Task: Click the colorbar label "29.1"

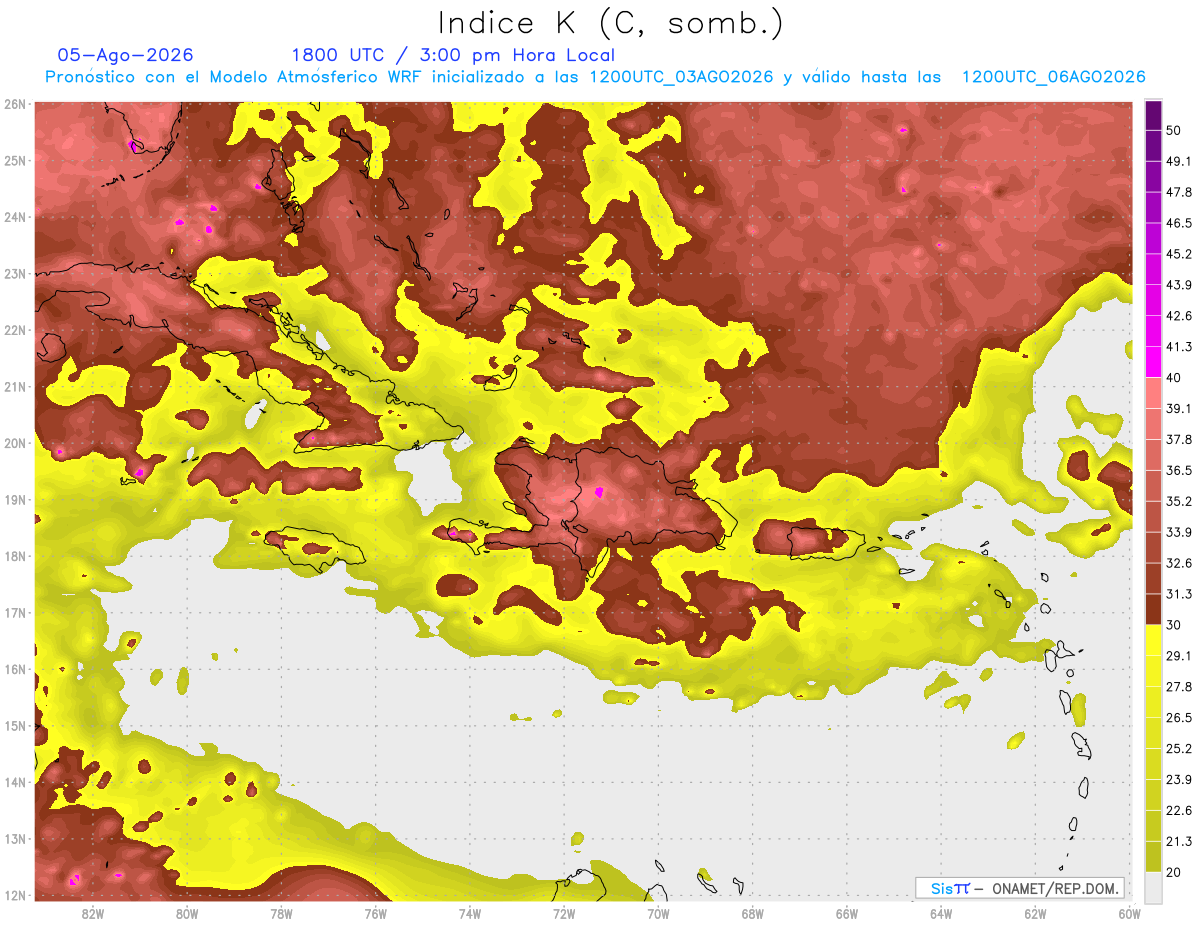Action: [x=1178, y=656]
